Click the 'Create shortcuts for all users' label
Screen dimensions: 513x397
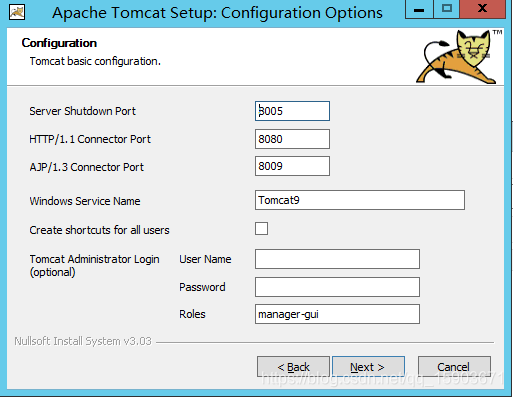pyautogui.click(x=99, y=230)
